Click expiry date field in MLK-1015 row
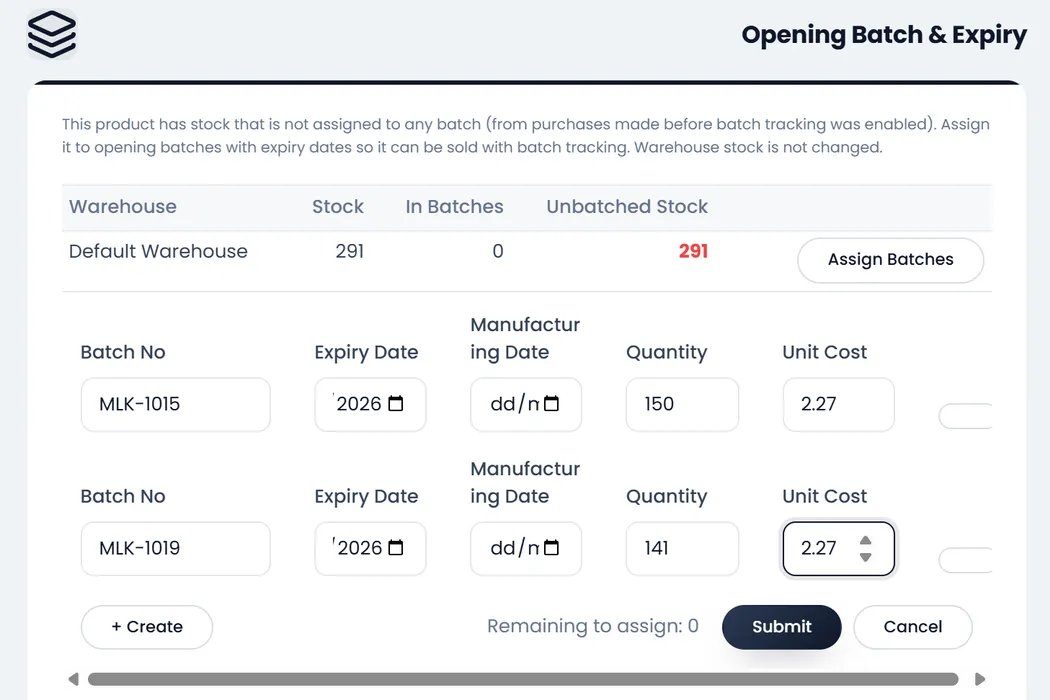This screenshot has width=1050, height=700. pyautogui.click(x=370, y=405)
